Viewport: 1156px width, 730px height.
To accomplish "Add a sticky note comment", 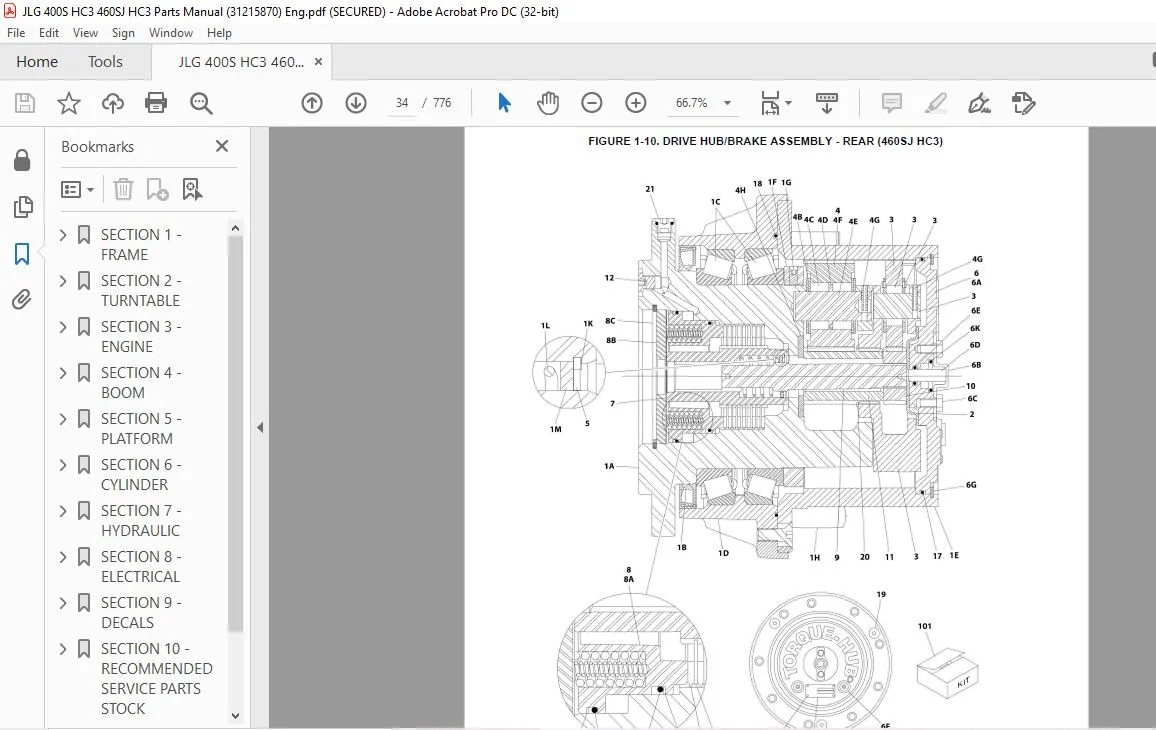I will coord(891,102).
